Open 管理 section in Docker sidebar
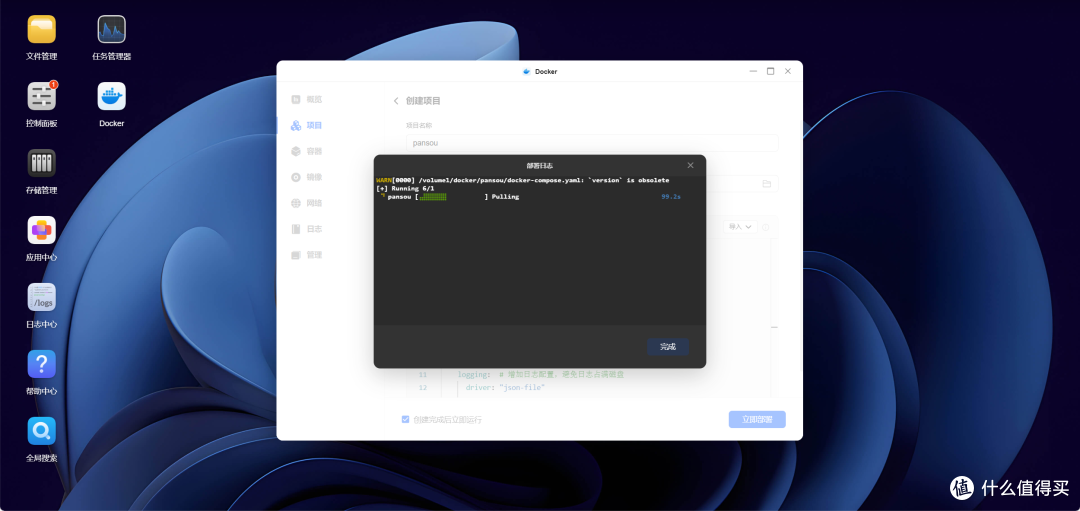Screen dimensions: 1080x511 pos(307,255)
